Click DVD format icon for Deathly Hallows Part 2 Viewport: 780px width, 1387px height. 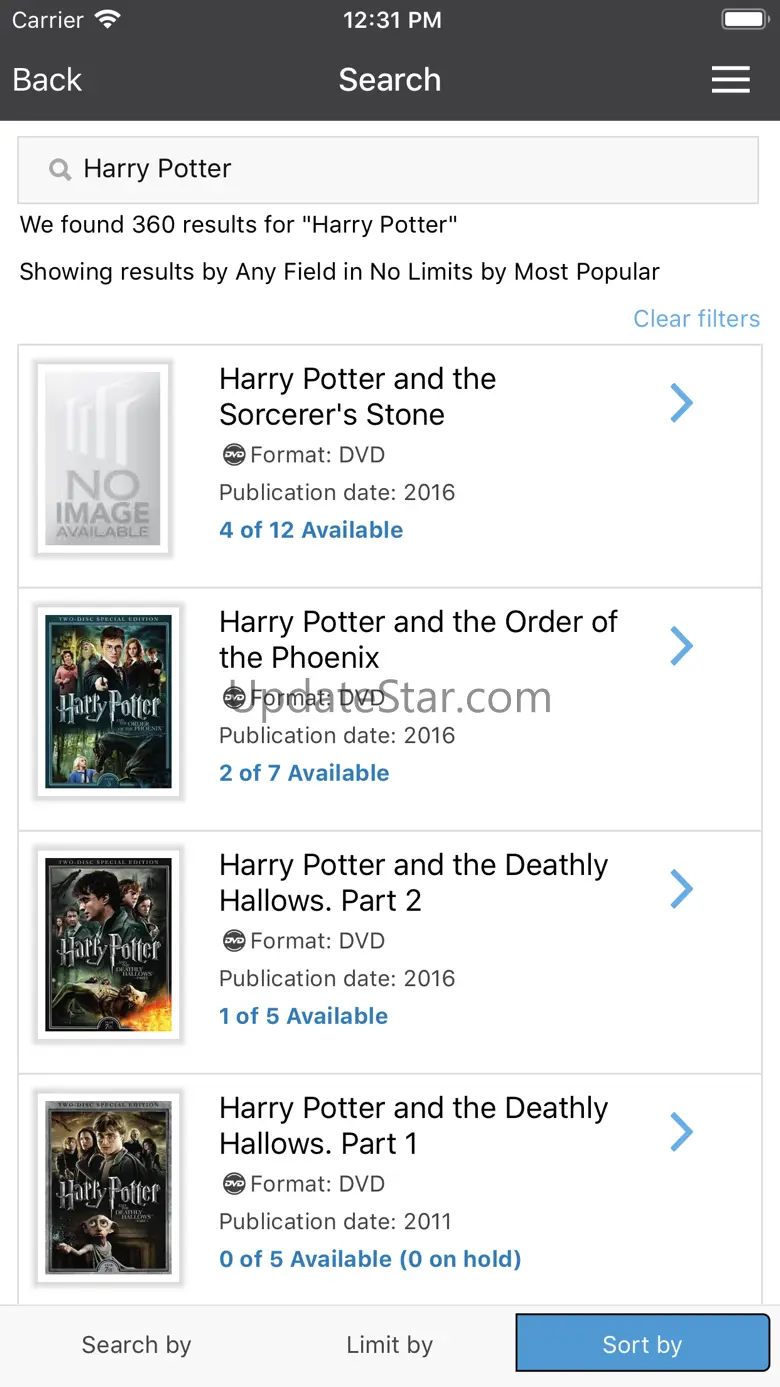pos(233,941)
